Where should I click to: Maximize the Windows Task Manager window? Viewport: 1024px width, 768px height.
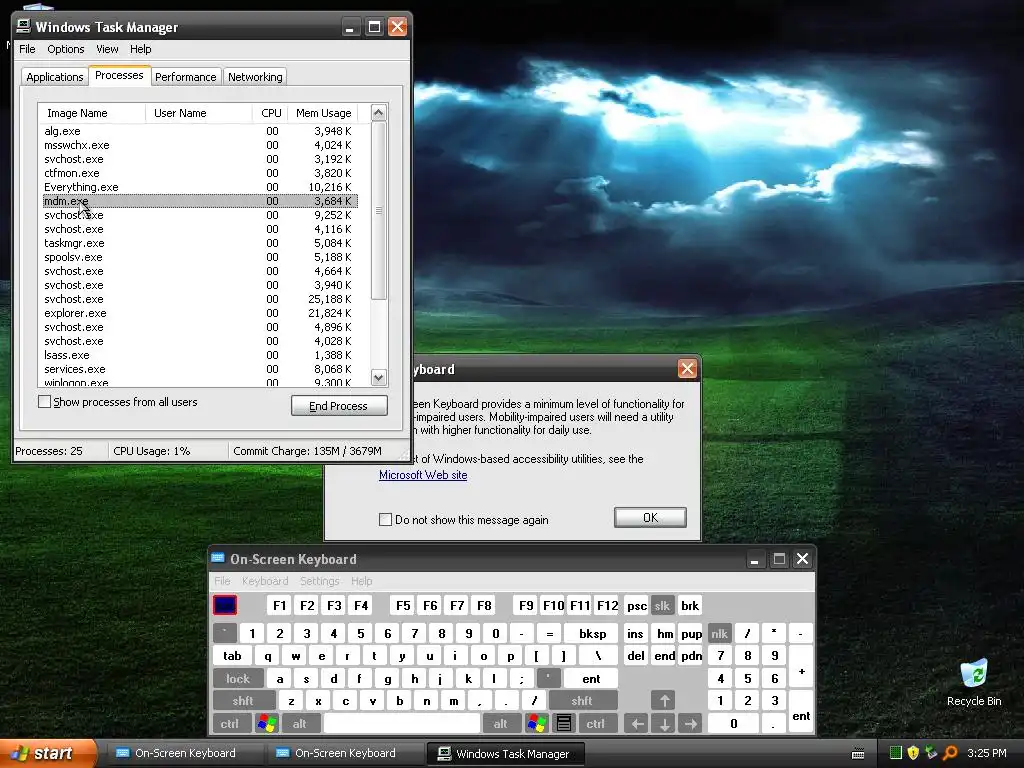click(374, 27)
